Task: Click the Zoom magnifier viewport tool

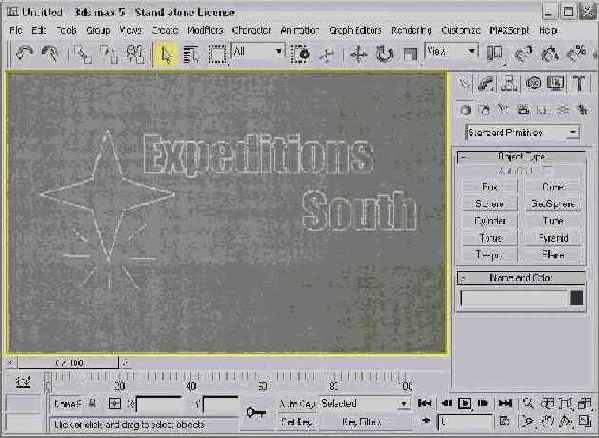Action: [529, 404]
